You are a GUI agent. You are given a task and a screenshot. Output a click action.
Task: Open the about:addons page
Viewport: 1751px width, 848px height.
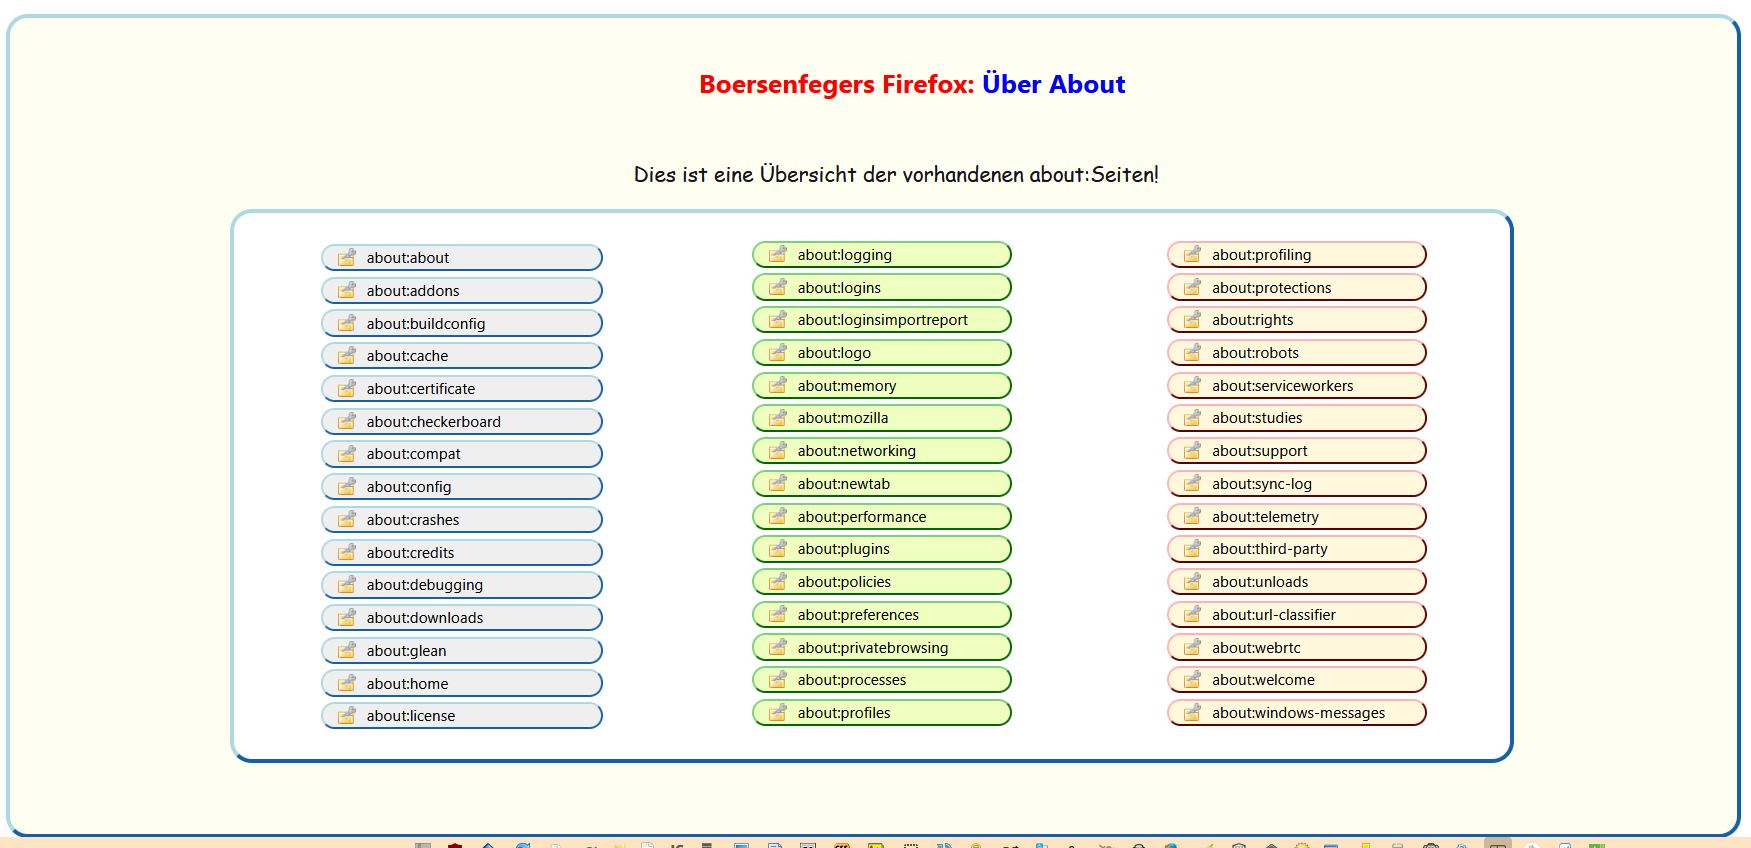point(462,291)
